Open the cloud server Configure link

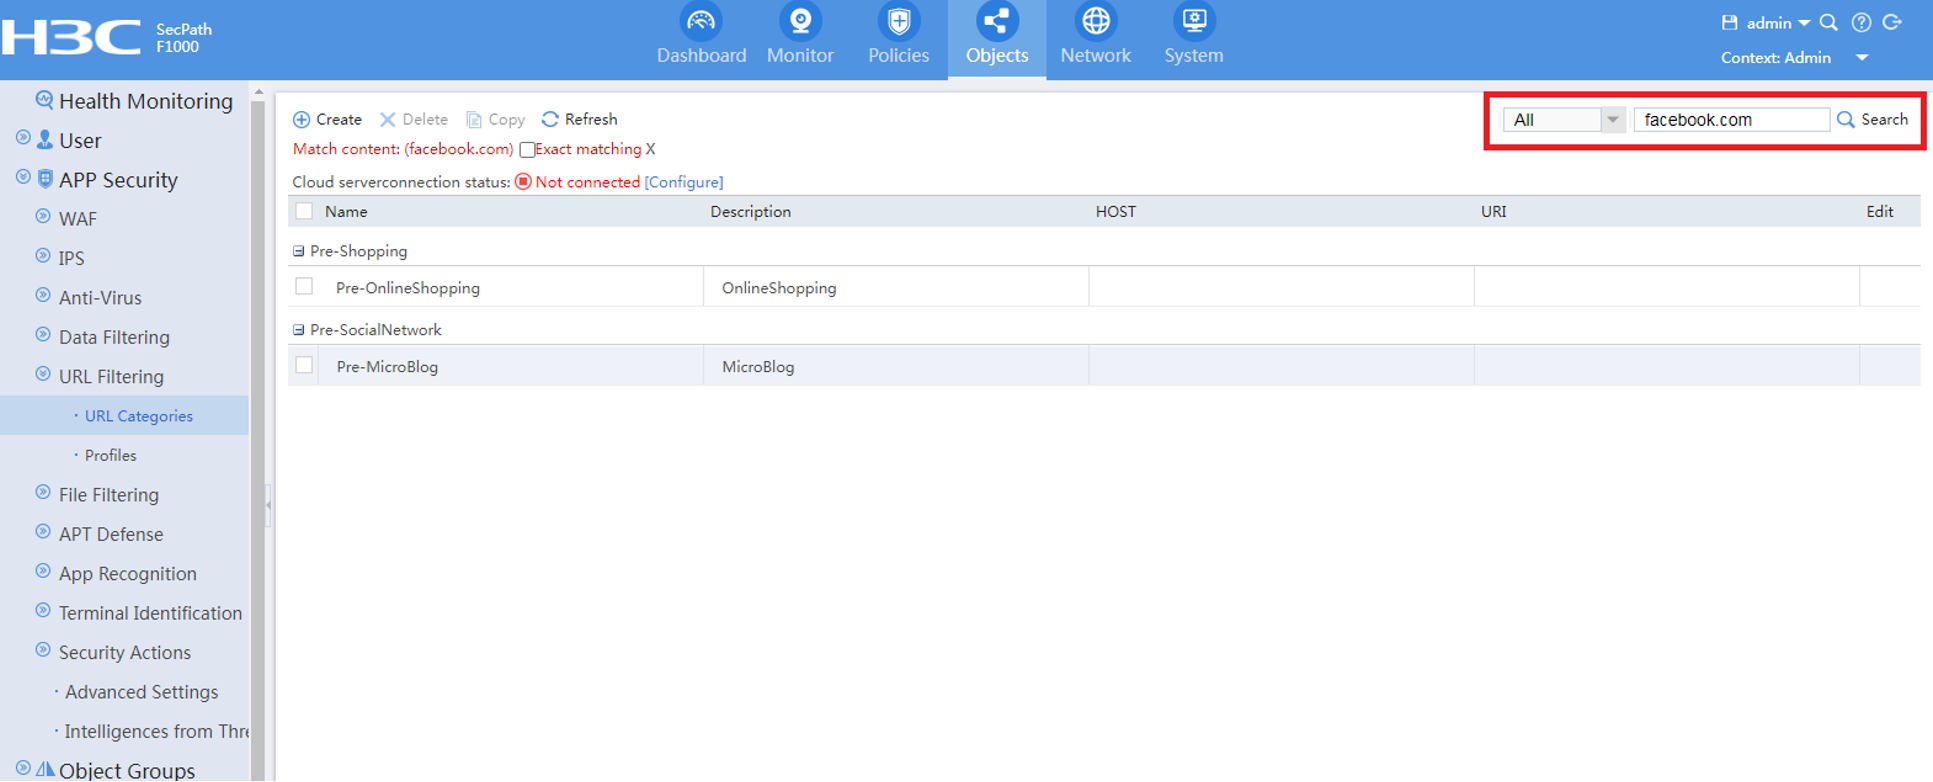[684, 182]
